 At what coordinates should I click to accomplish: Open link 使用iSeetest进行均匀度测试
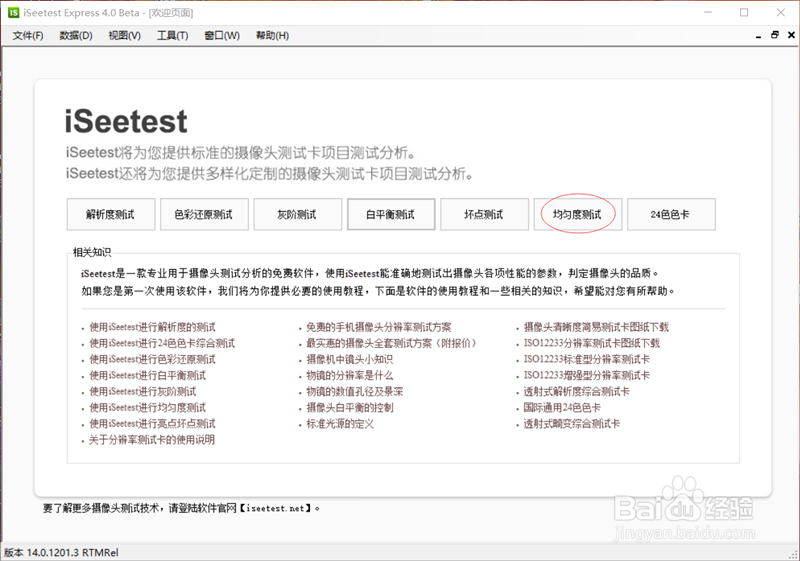[x=147, y=407]
